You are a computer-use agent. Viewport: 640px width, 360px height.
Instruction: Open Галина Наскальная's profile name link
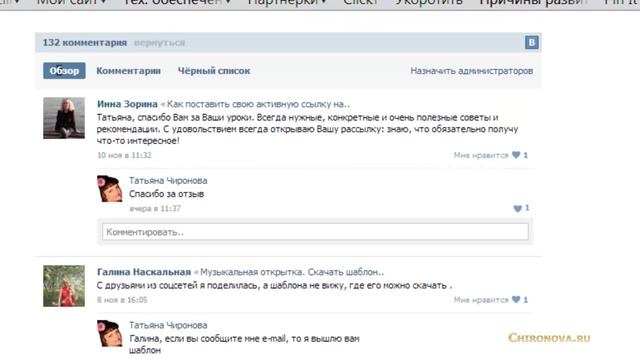(x=144, y=272)
